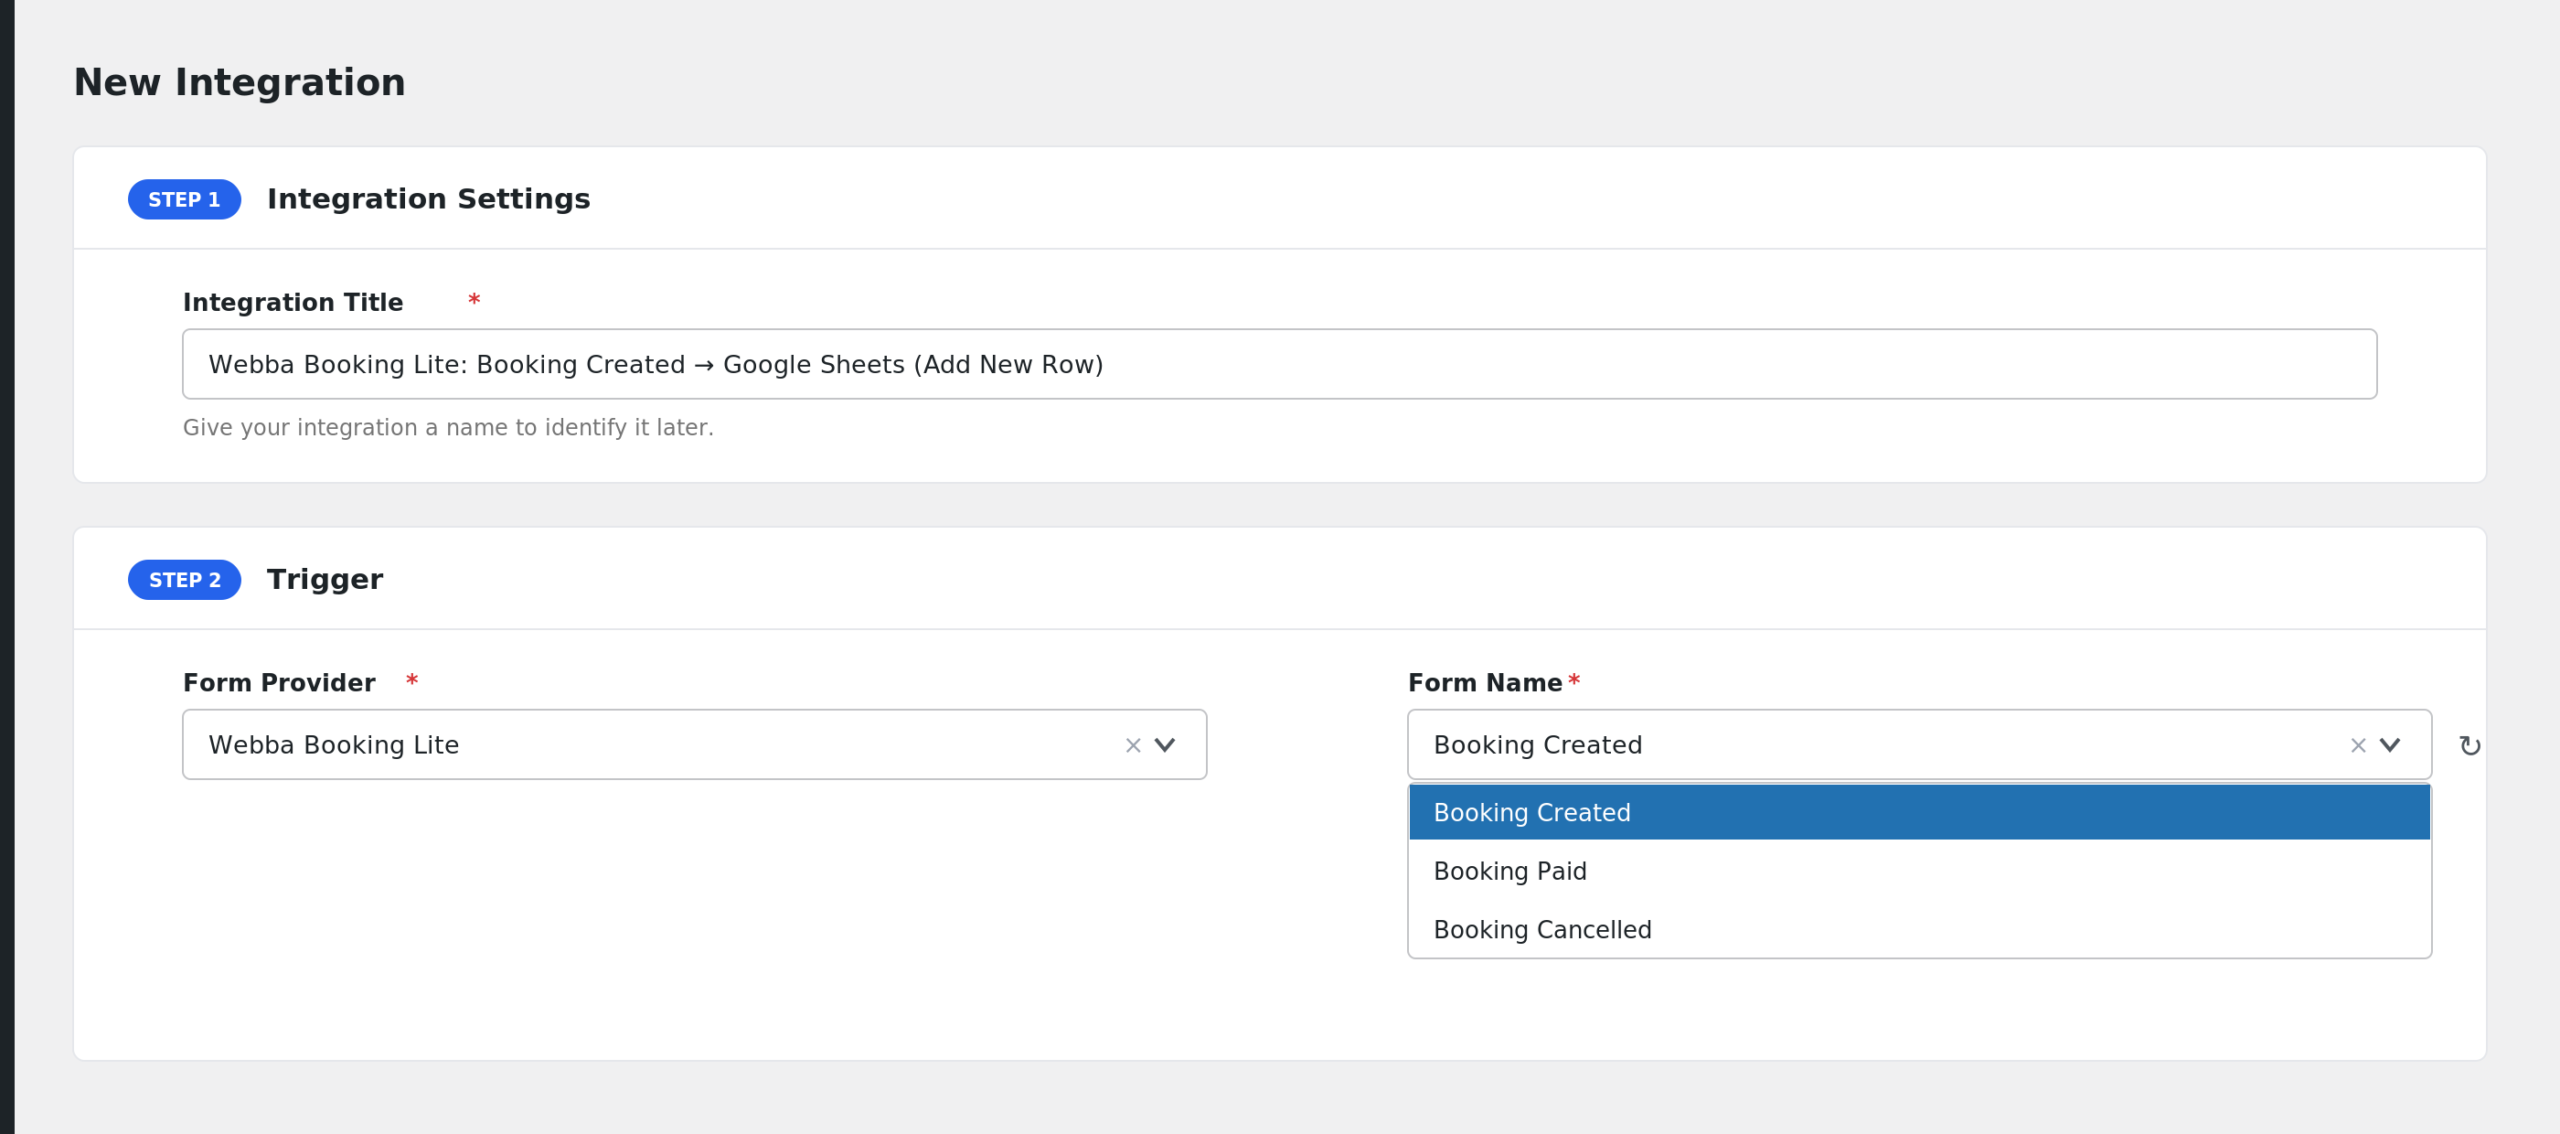Viewport: 2560px width, 1134px height.
Task: Click the STEP 2 badge
Action: [x=184, y=580]
